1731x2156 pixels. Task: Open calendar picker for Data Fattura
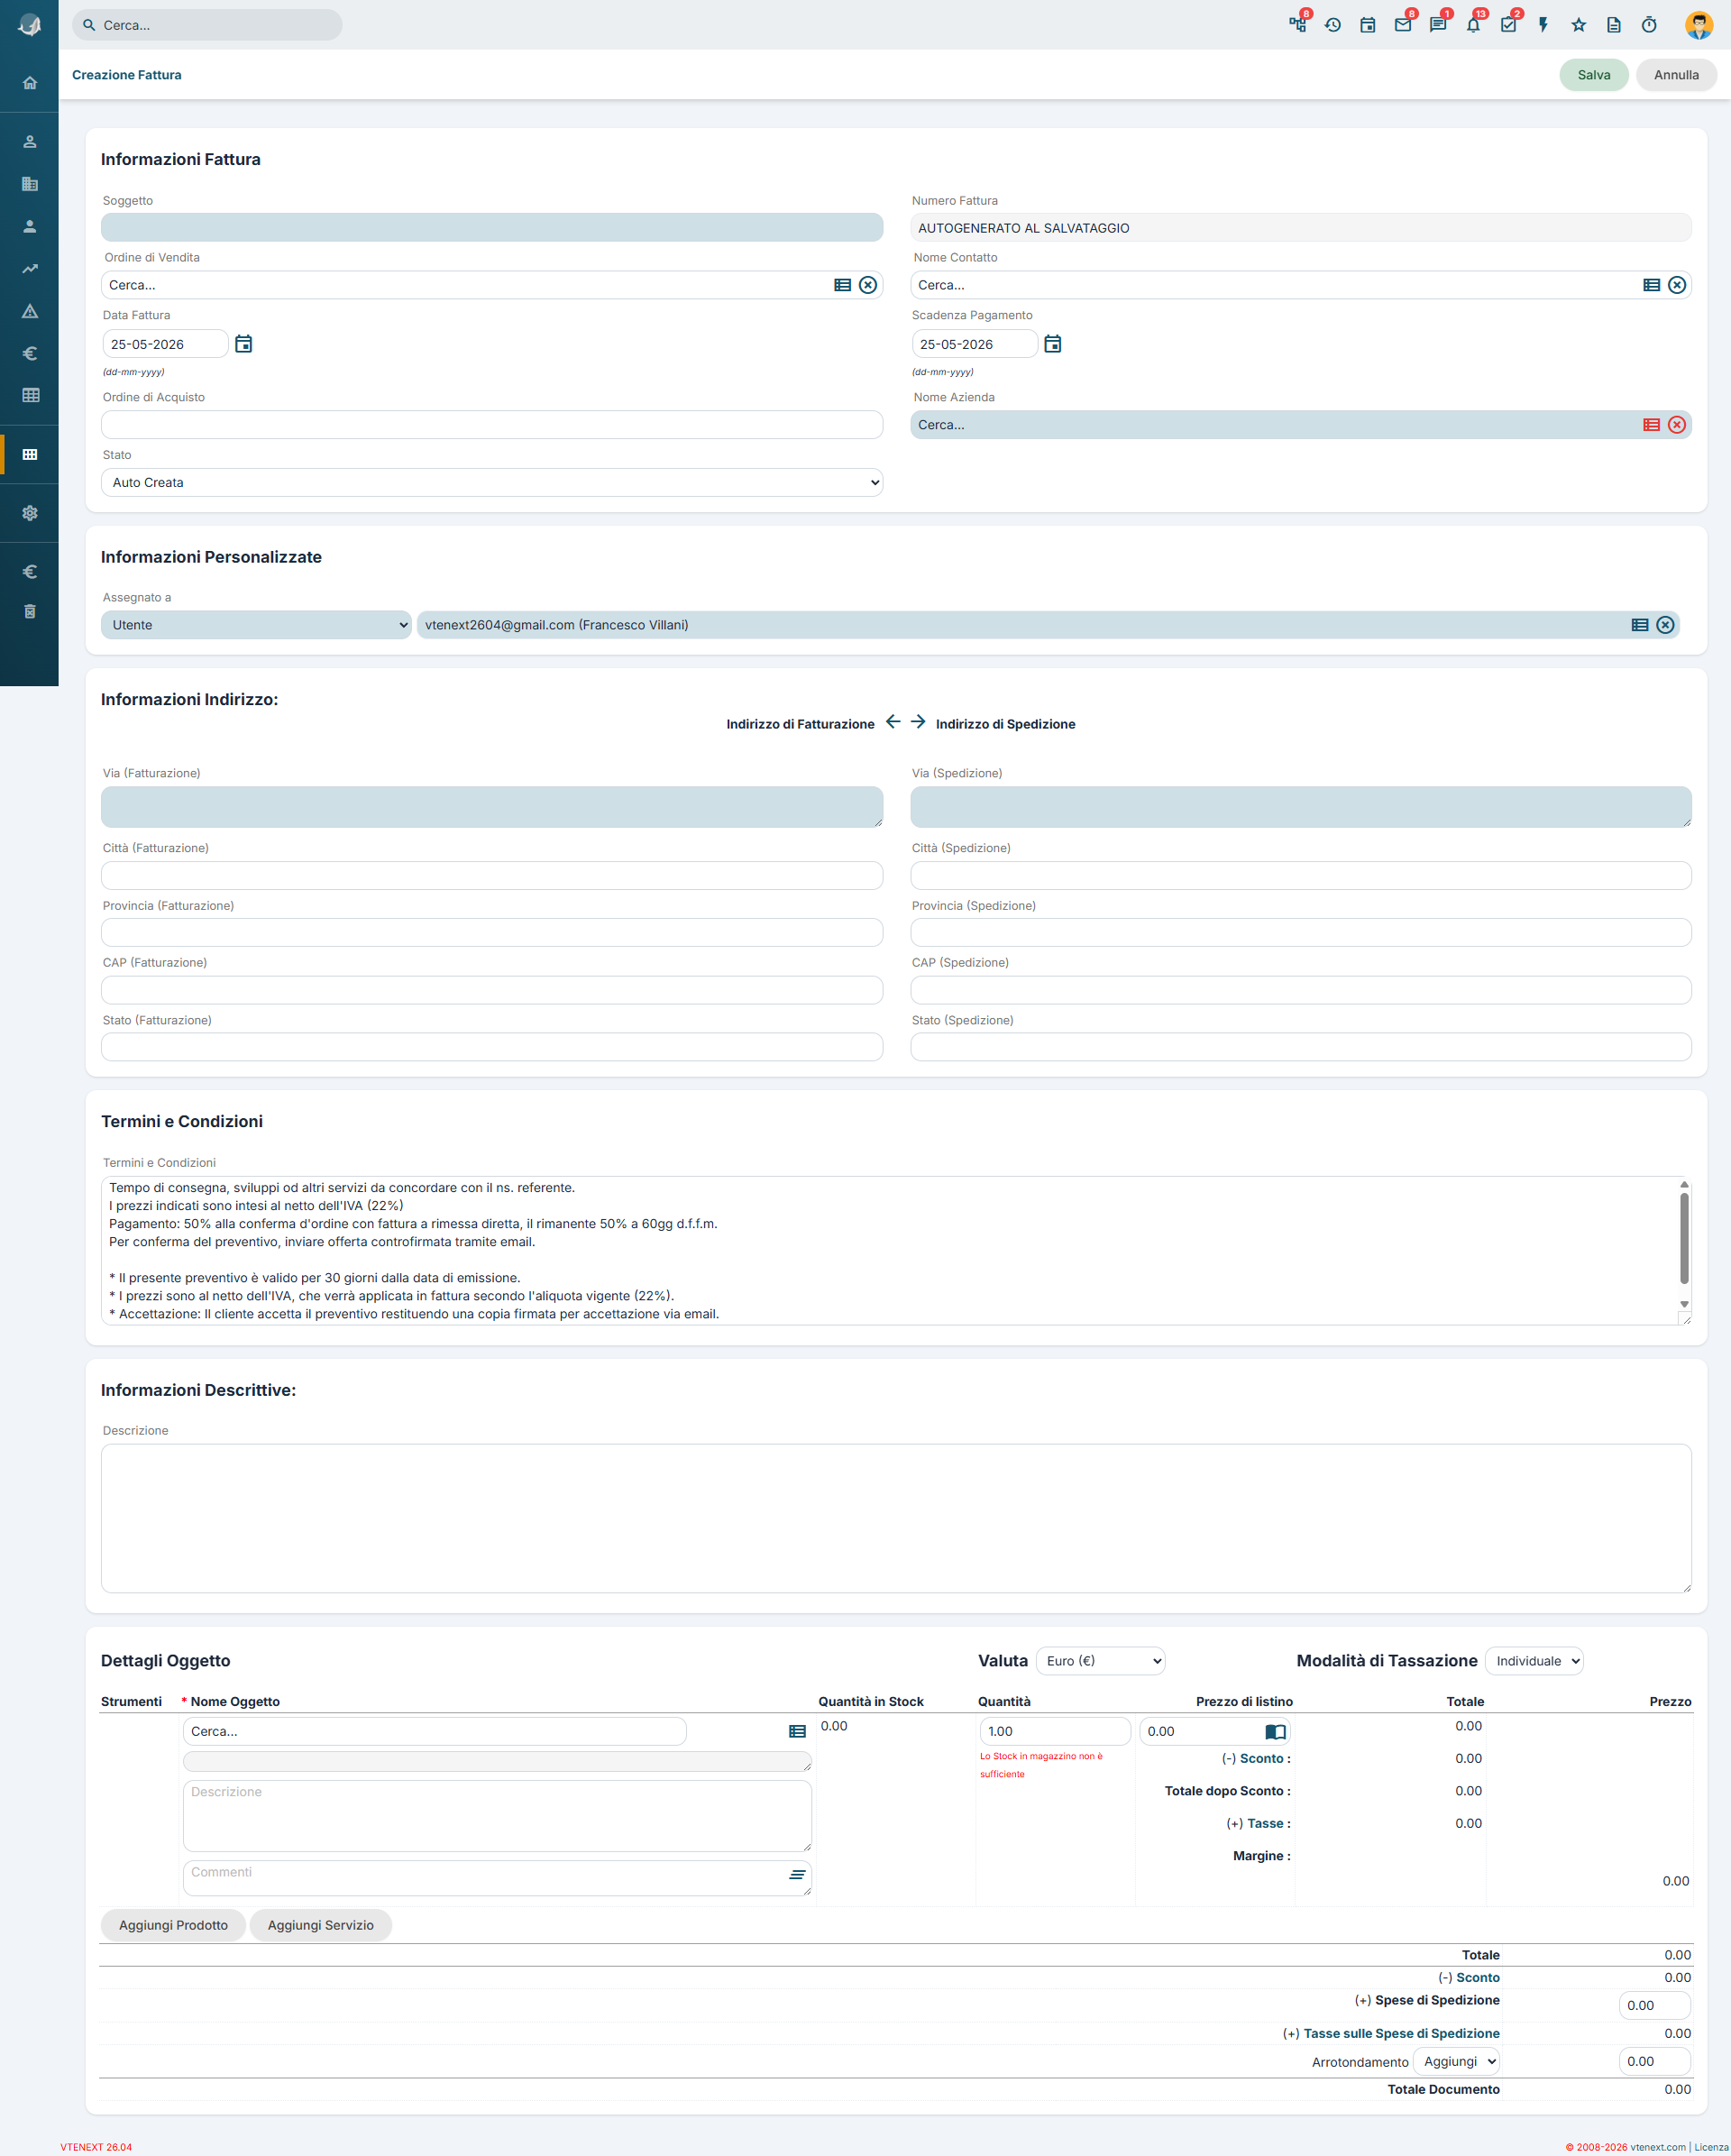(243, 344)
